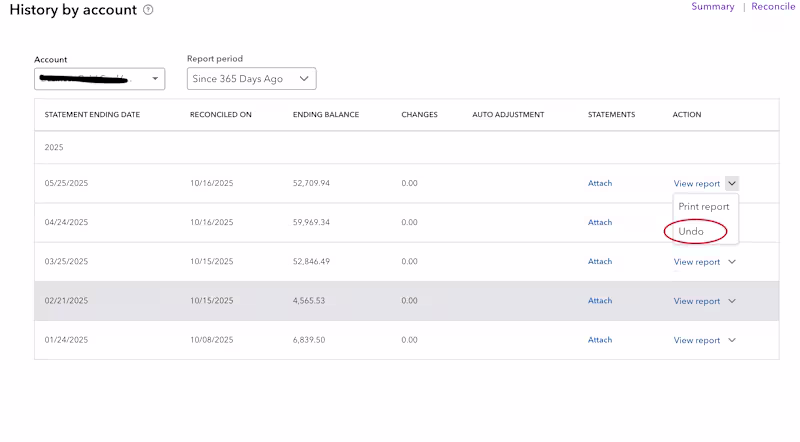Attach statement to 01/24/2025 row
Image resolution: width=800 pixels, height=442 pixels.
tap(600, 339)
